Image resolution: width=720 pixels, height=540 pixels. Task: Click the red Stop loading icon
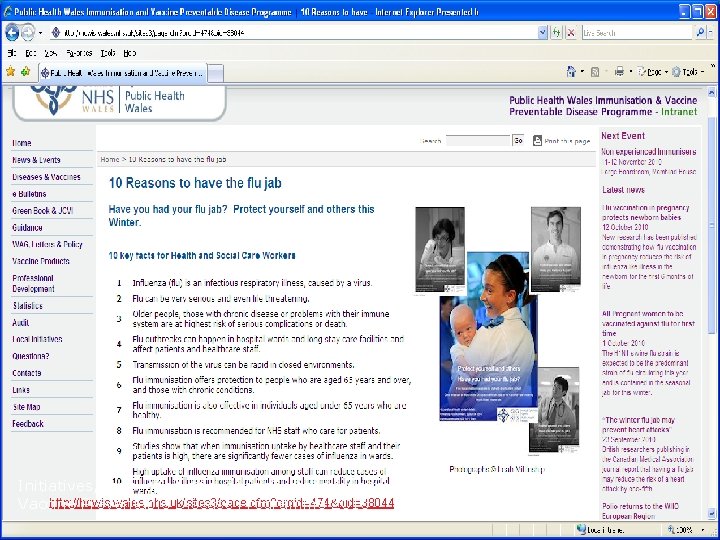tap(571, 33)
